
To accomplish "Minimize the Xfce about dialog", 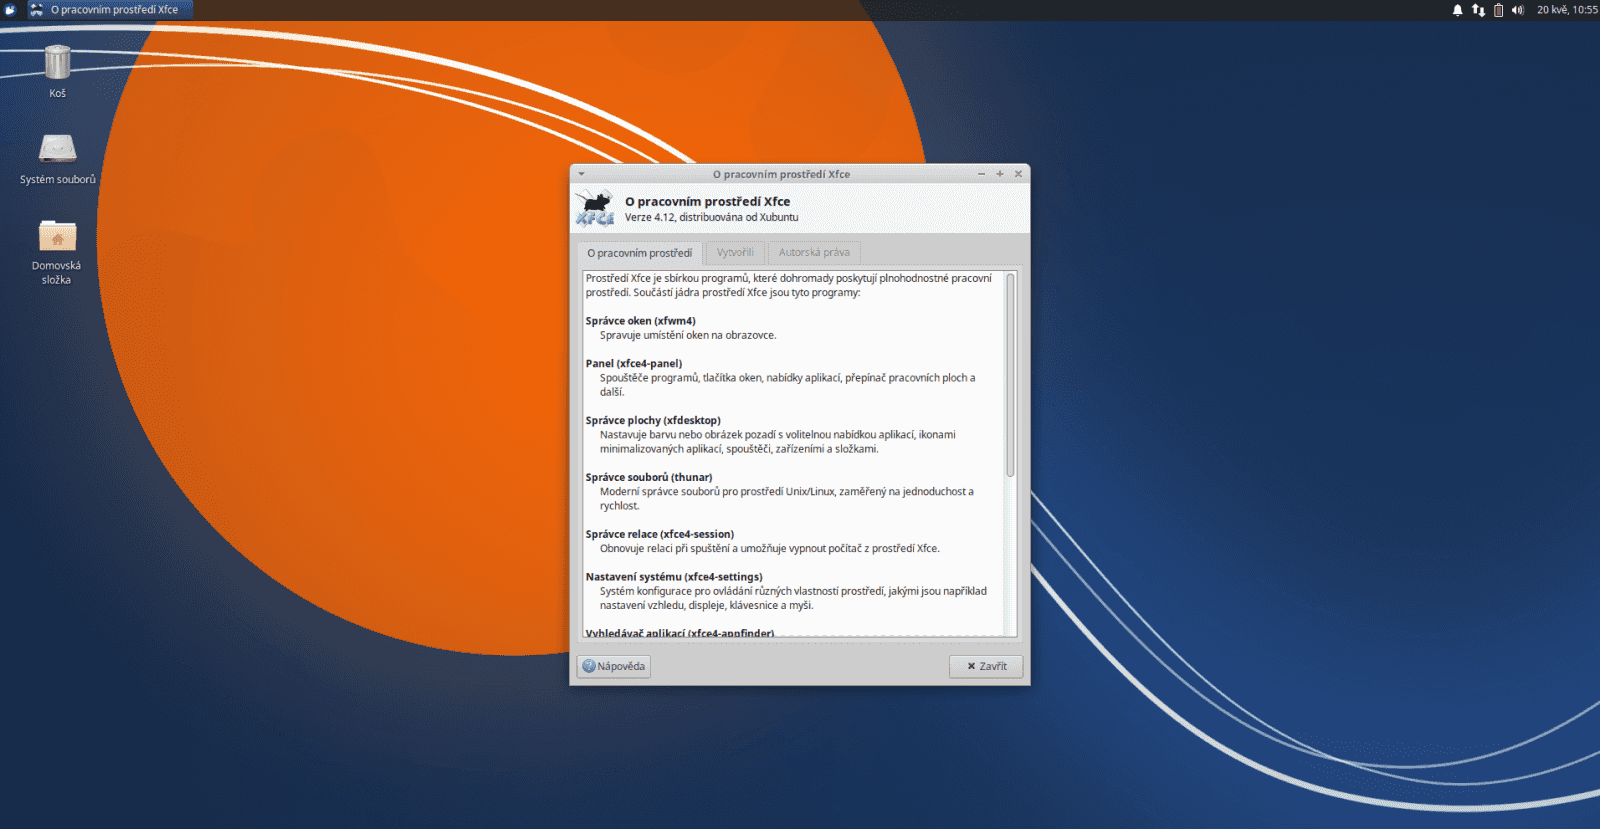I will pos(981,174).
